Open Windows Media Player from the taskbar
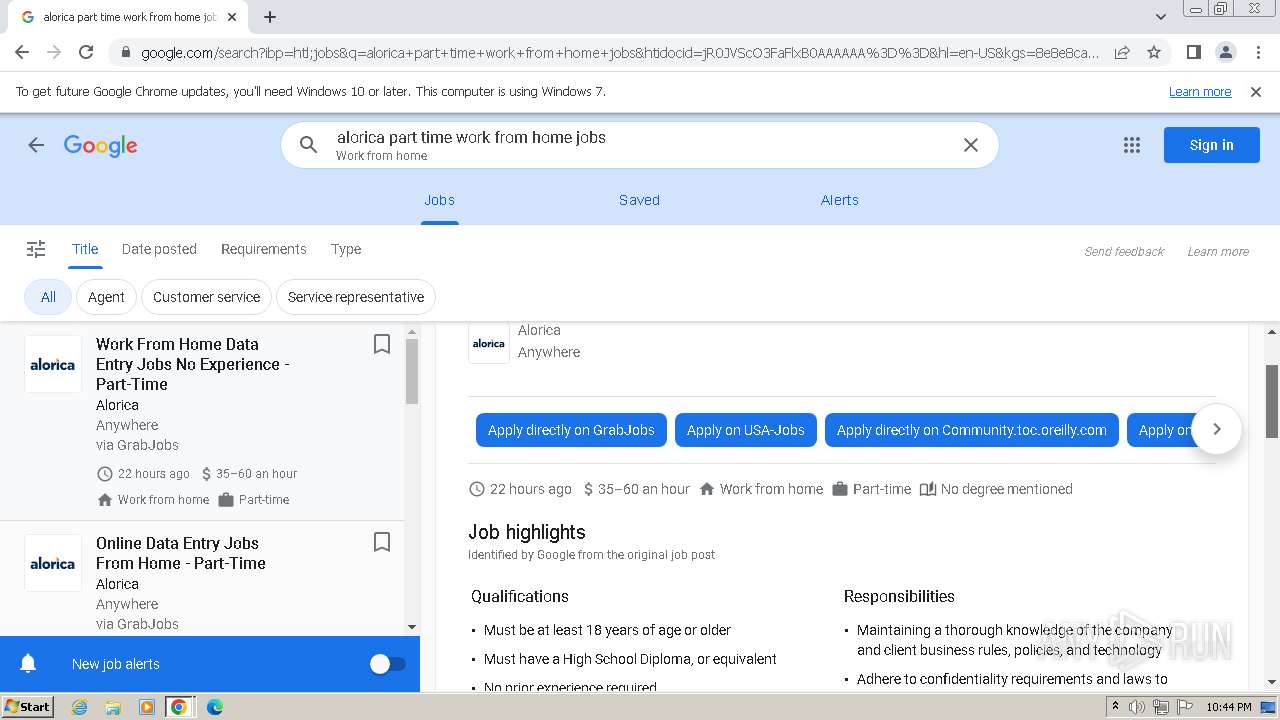 tap(146, 707)
